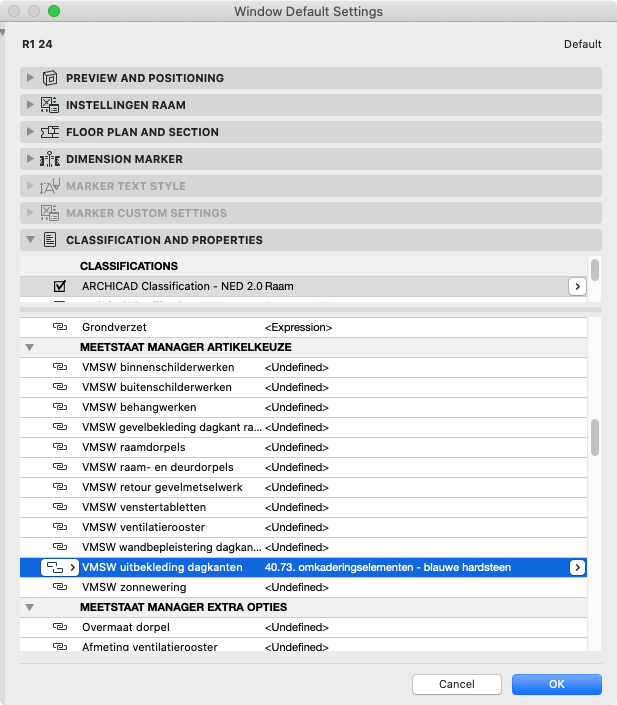The image size is (617, 705).
Task: Toggle link icon for Overmaat dorpel
Action: [59, 628]
